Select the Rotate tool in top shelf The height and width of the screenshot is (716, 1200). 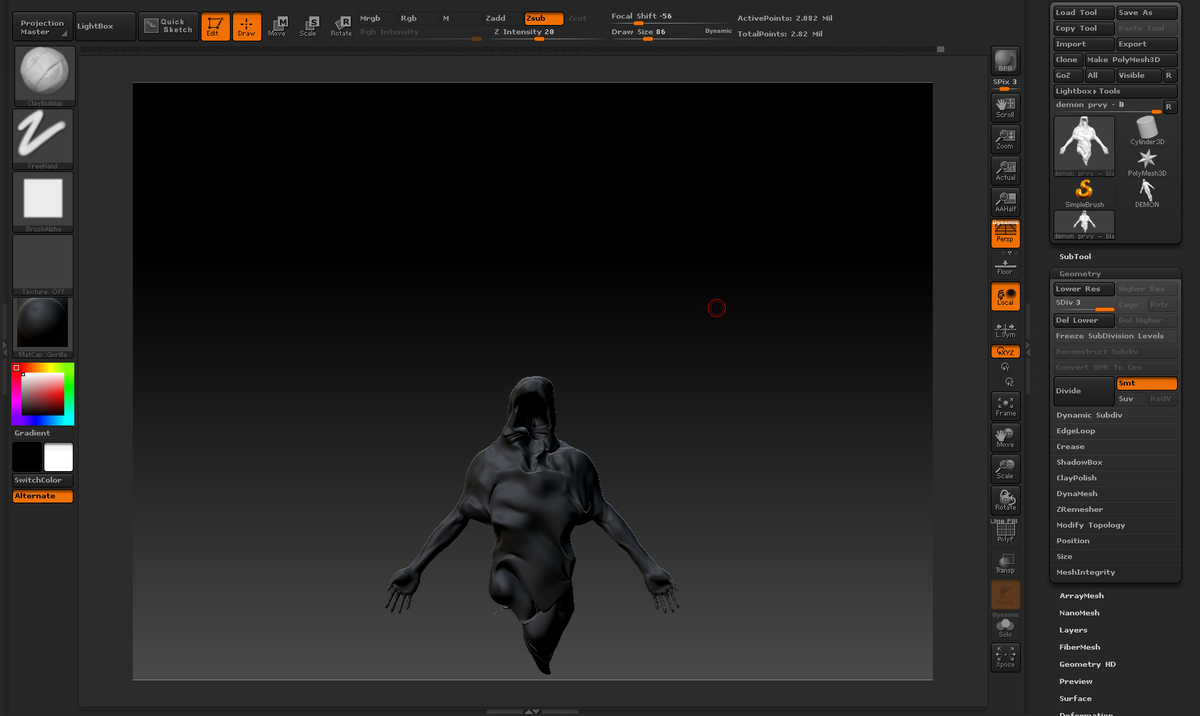(x=341, y=26)
